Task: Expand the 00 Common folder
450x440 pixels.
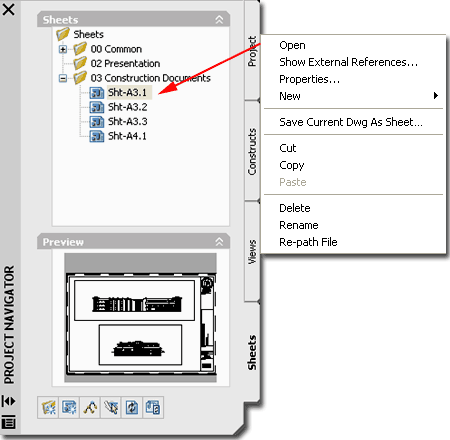Action: 63,49
